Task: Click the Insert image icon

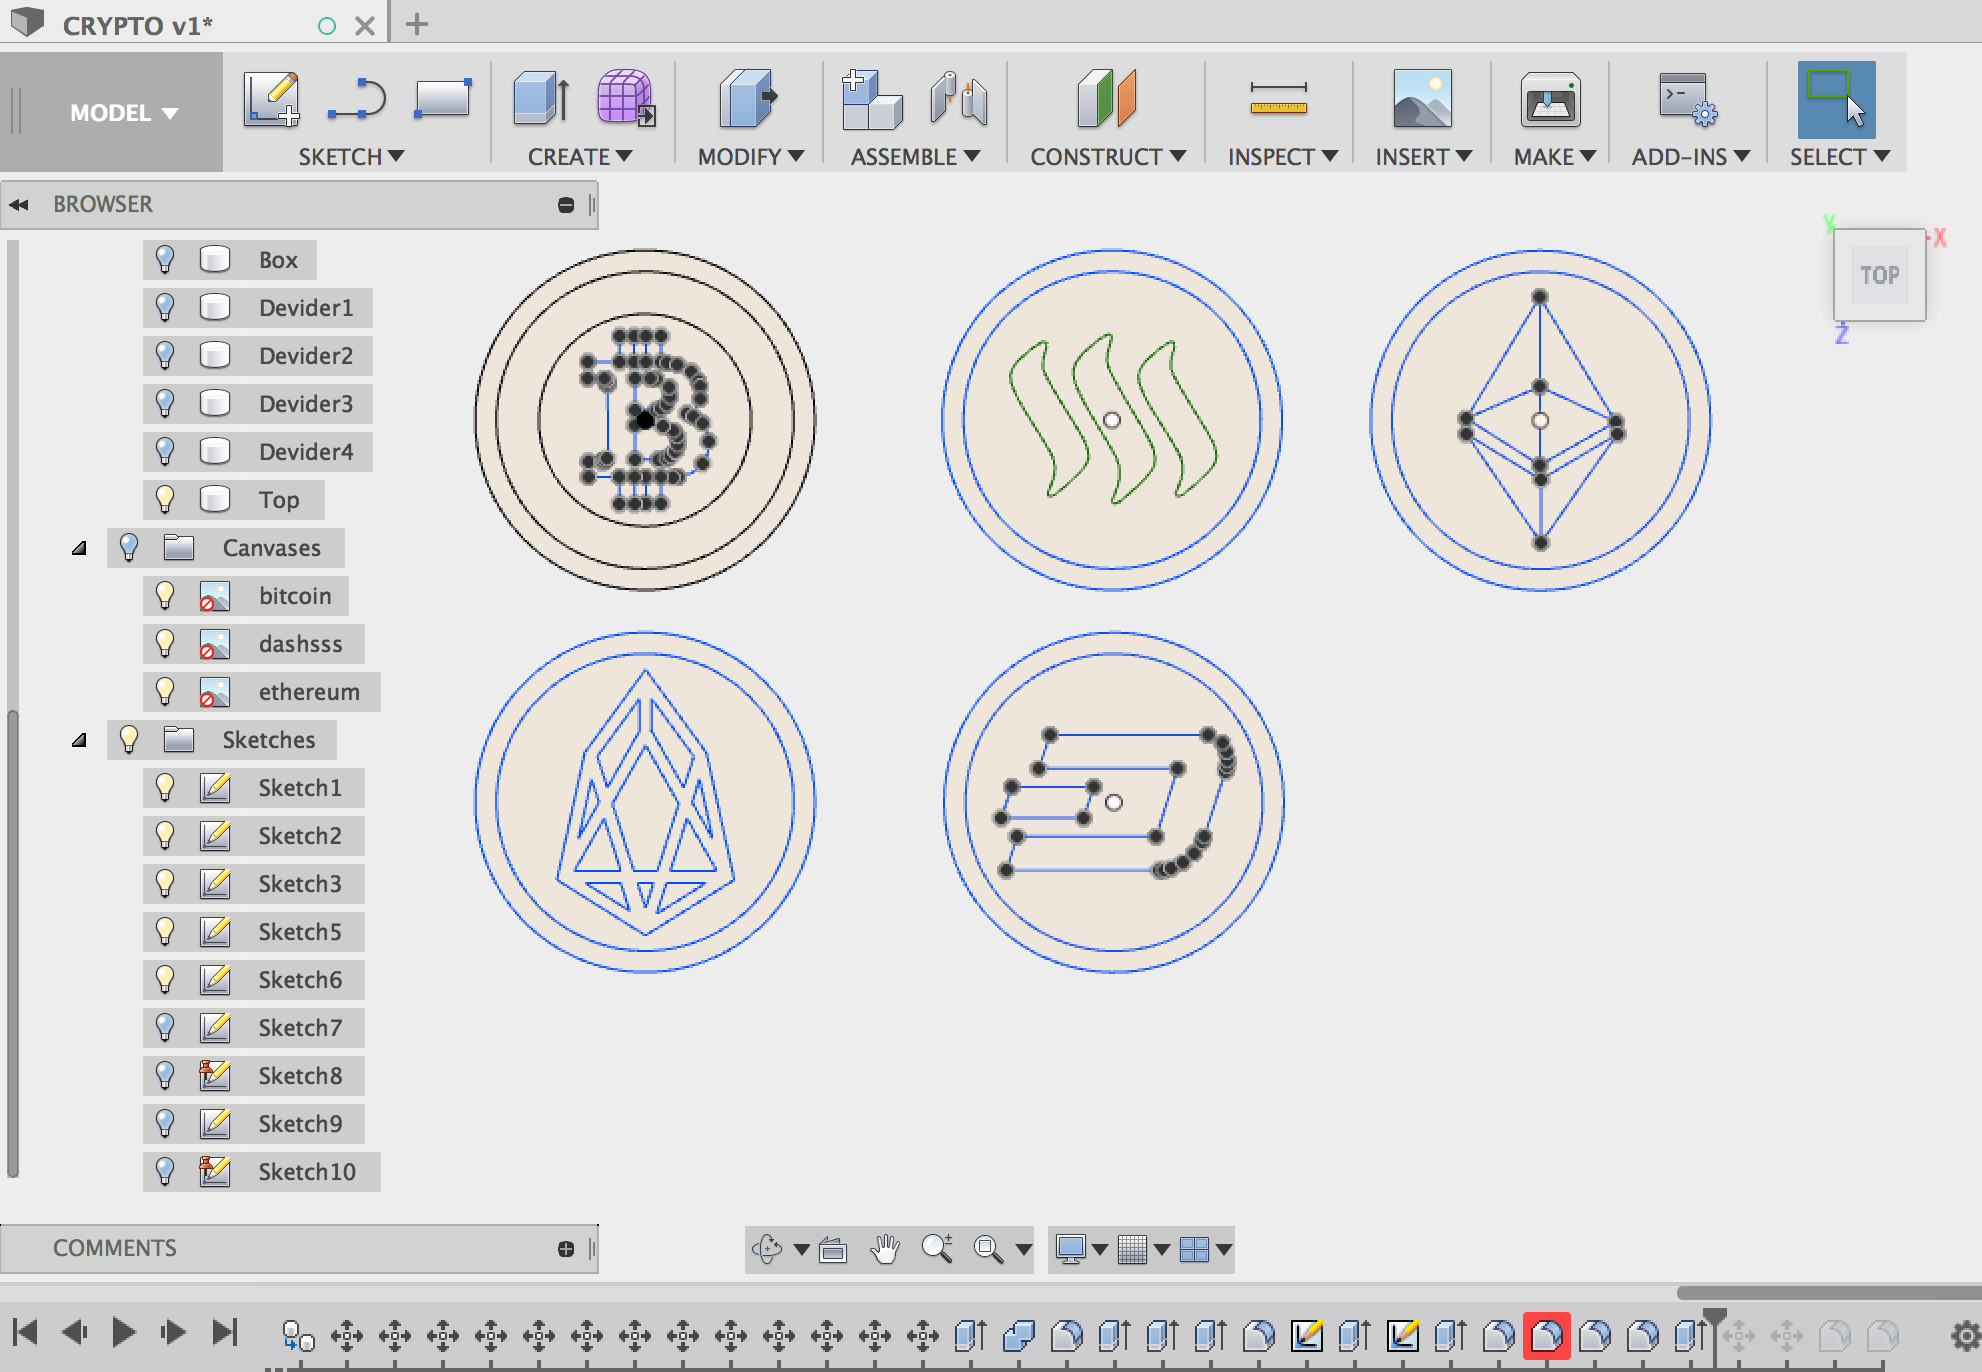Action: (x=1422, y=98)
